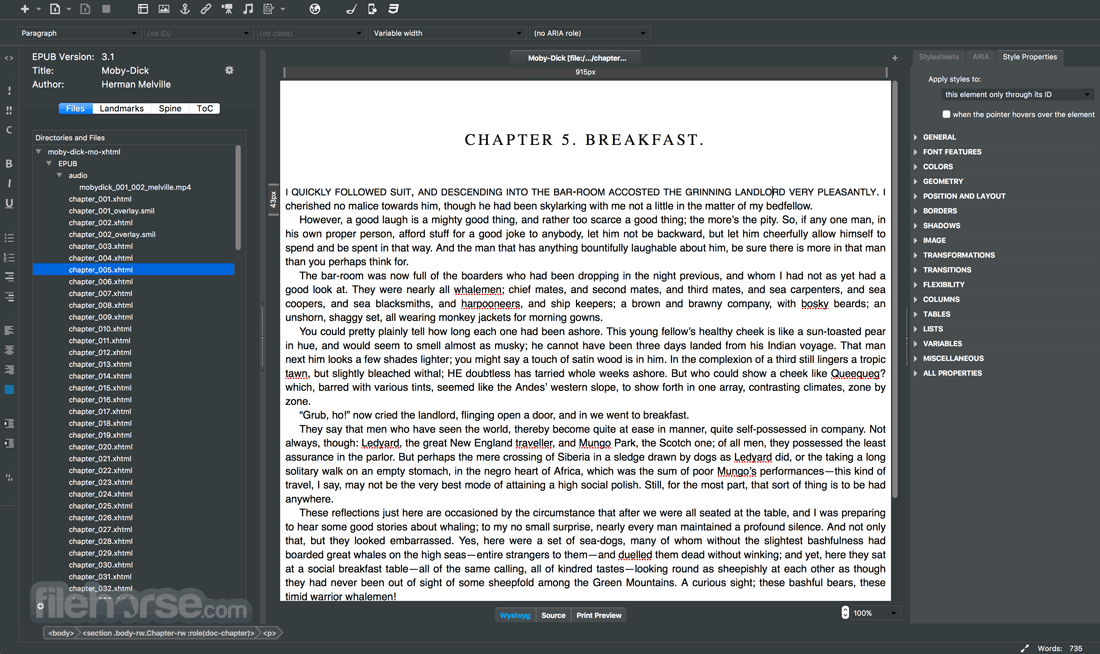Click the plus icon to create new document

coord(25,9)
